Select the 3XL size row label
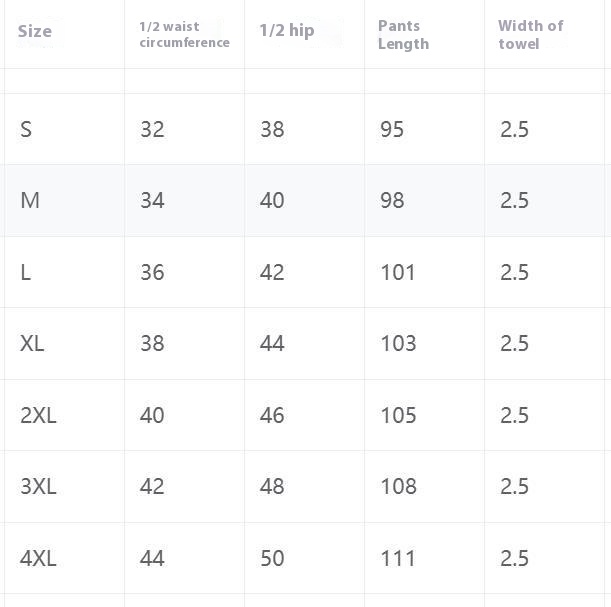611x607 pixels. (38, 486)
